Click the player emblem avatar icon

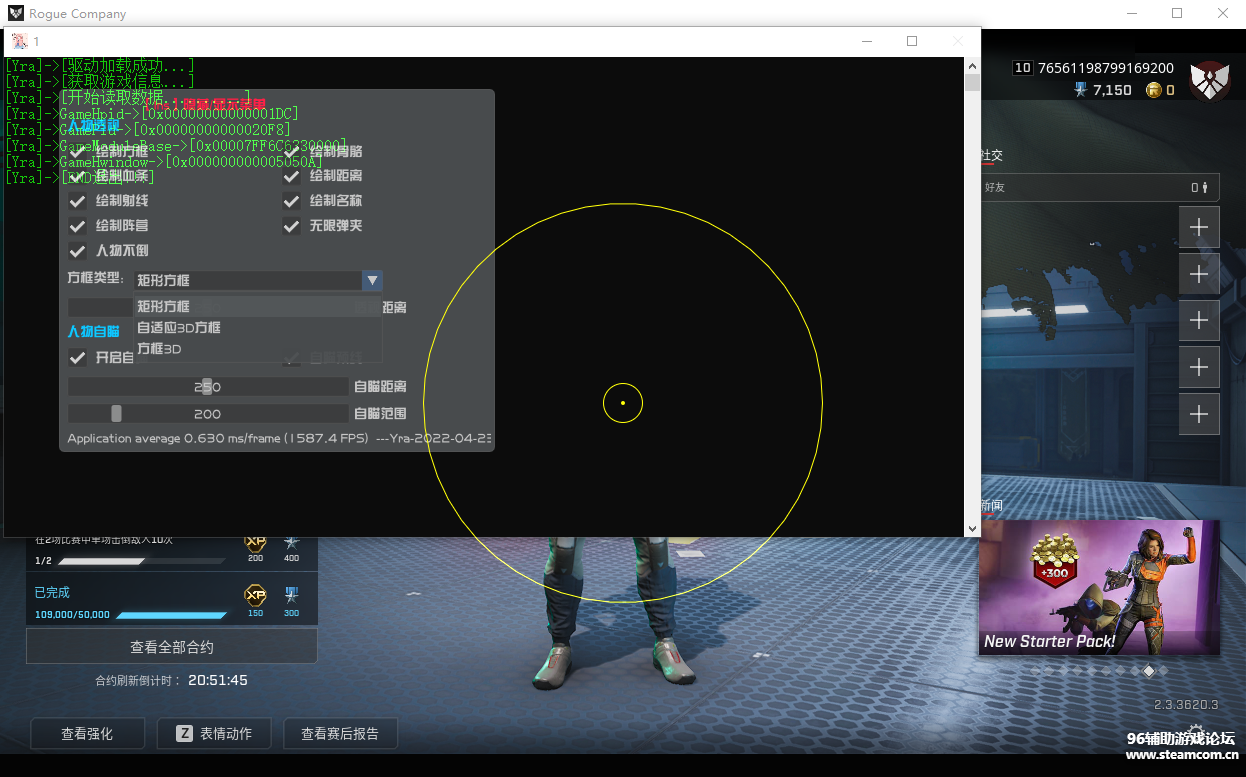coord(1209,79)
